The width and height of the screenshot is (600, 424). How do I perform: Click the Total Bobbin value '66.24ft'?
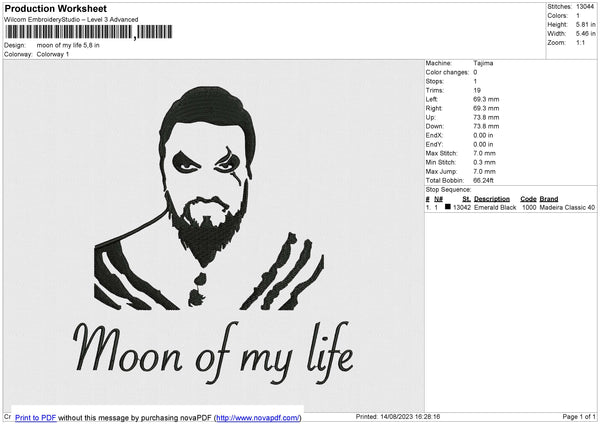tap(483, 181)
